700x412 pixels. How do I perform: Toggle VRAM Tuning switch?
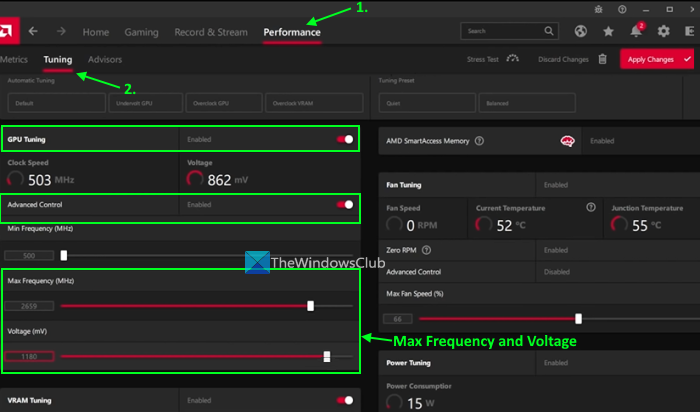coord(345,400)
